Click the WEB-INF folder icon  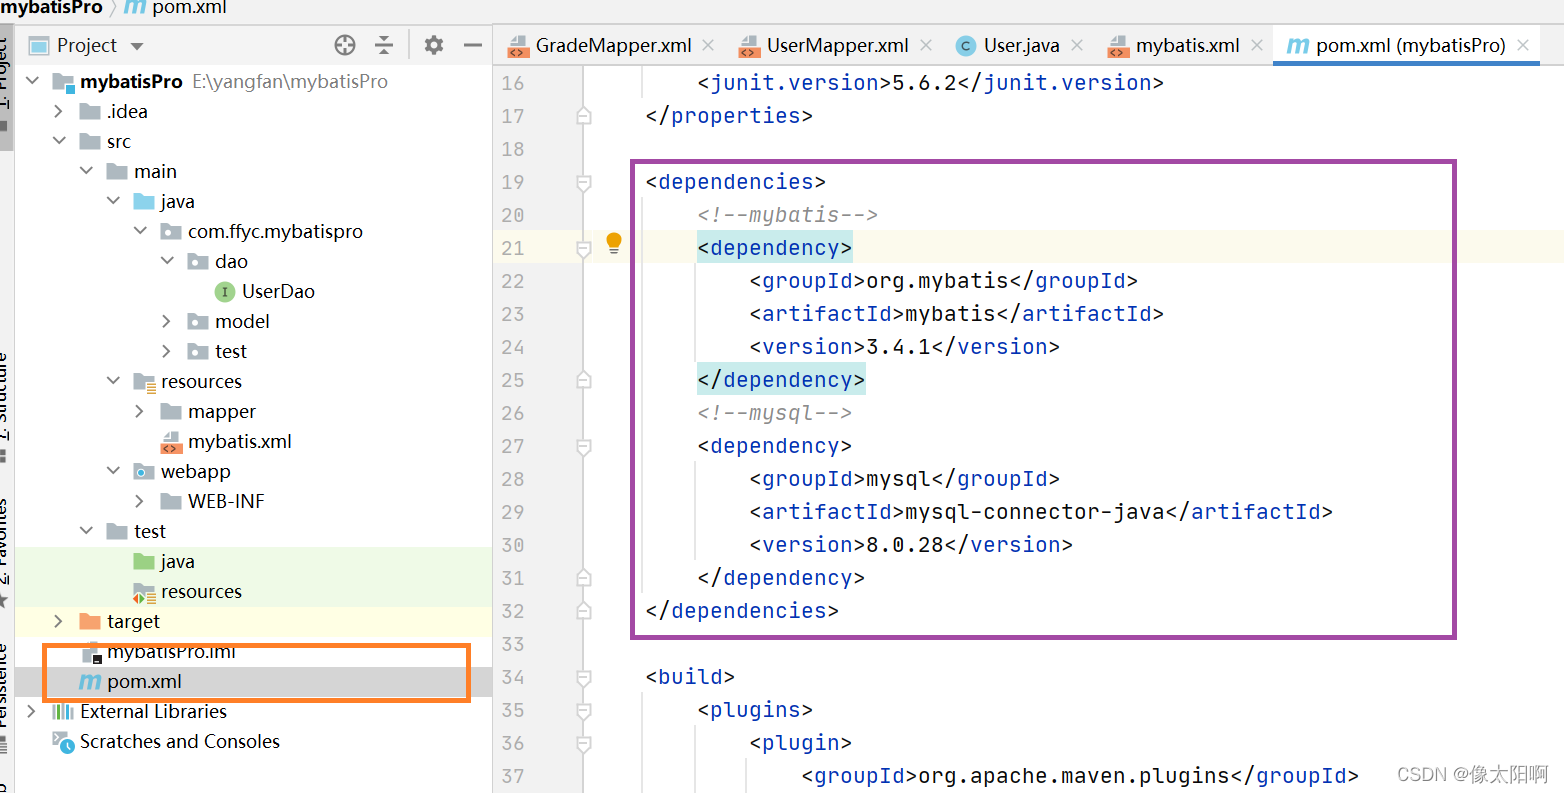[171, 501]
